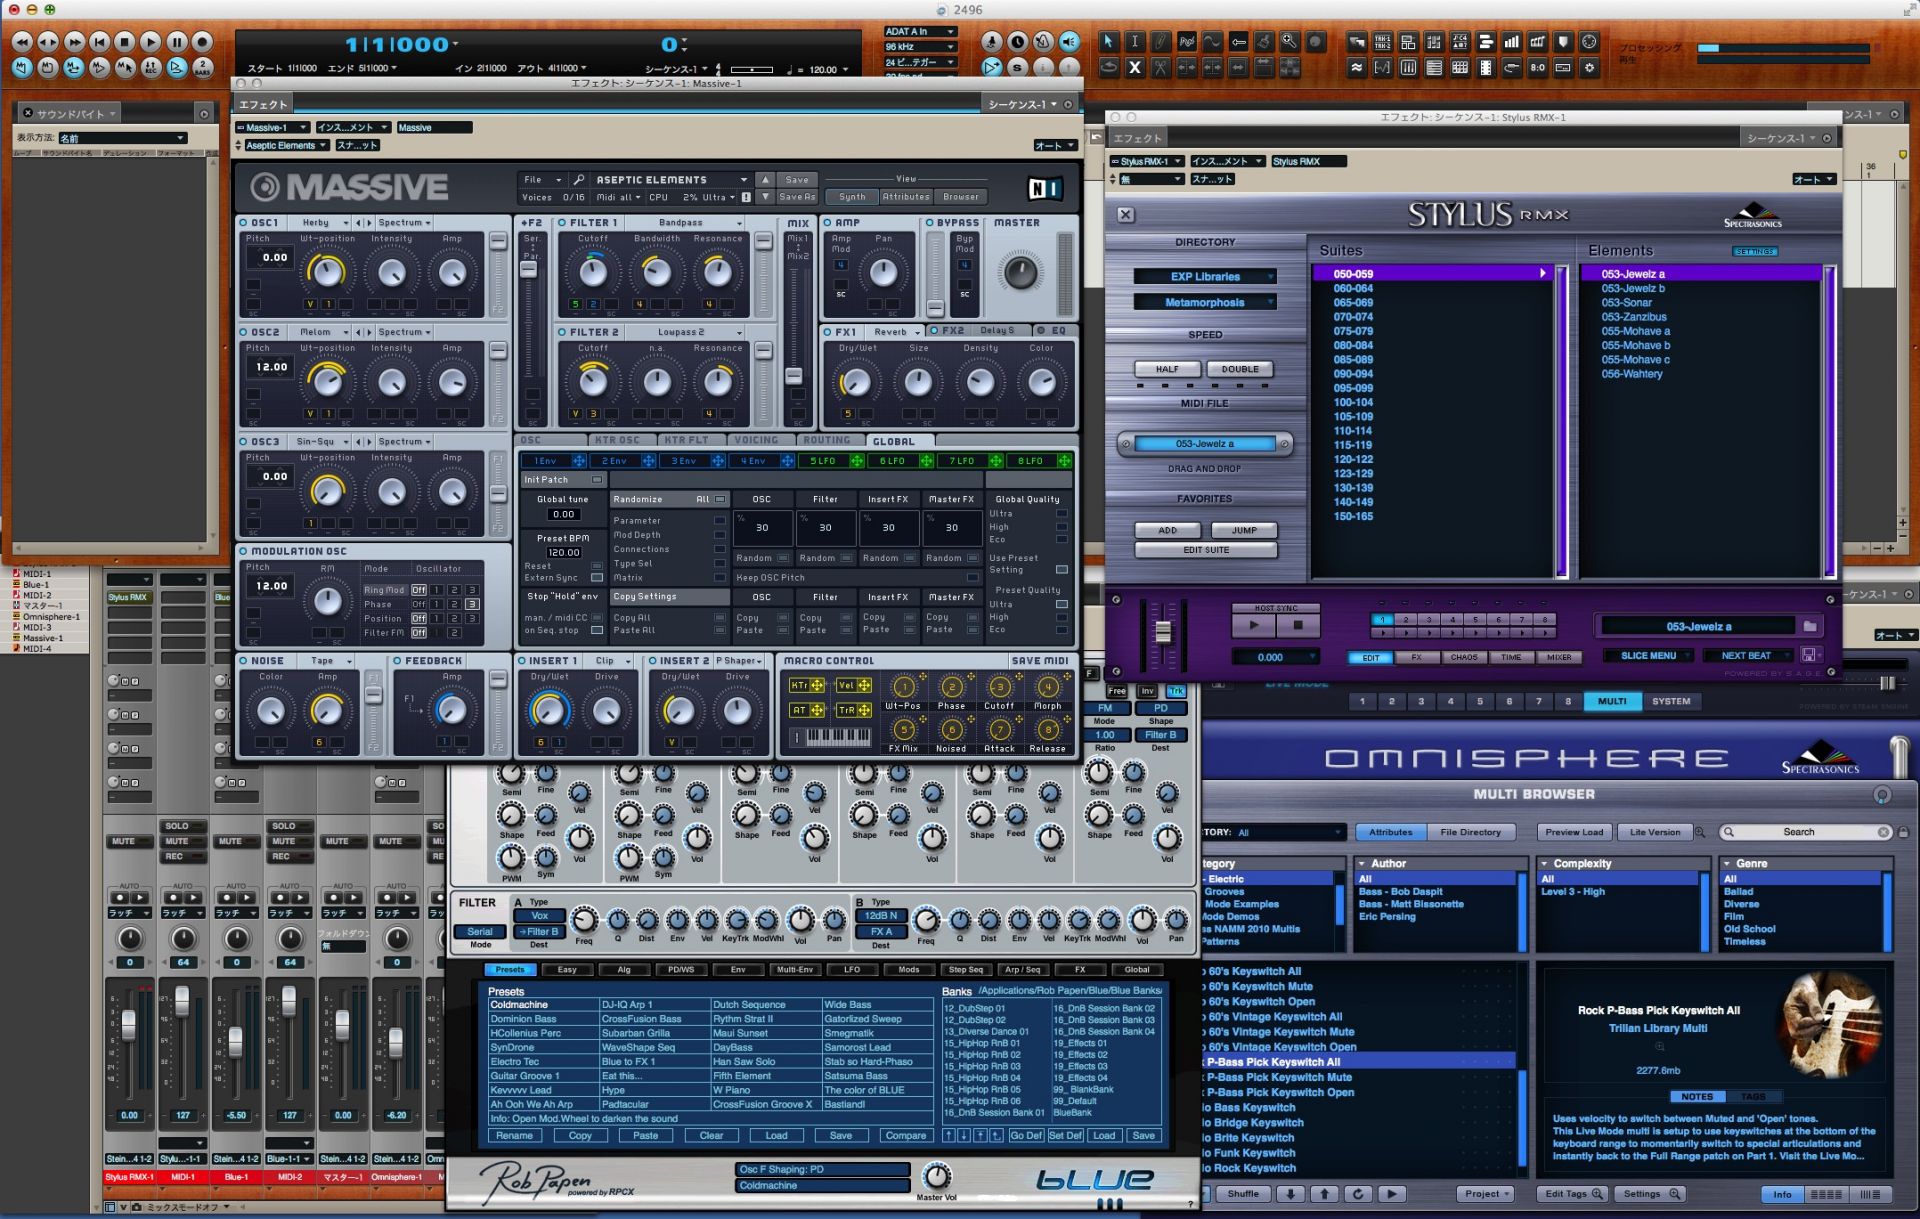Open Stylus RMX CHAOS page
The height and width of the screenshot is (1219, 1920).
[1464, 658]
